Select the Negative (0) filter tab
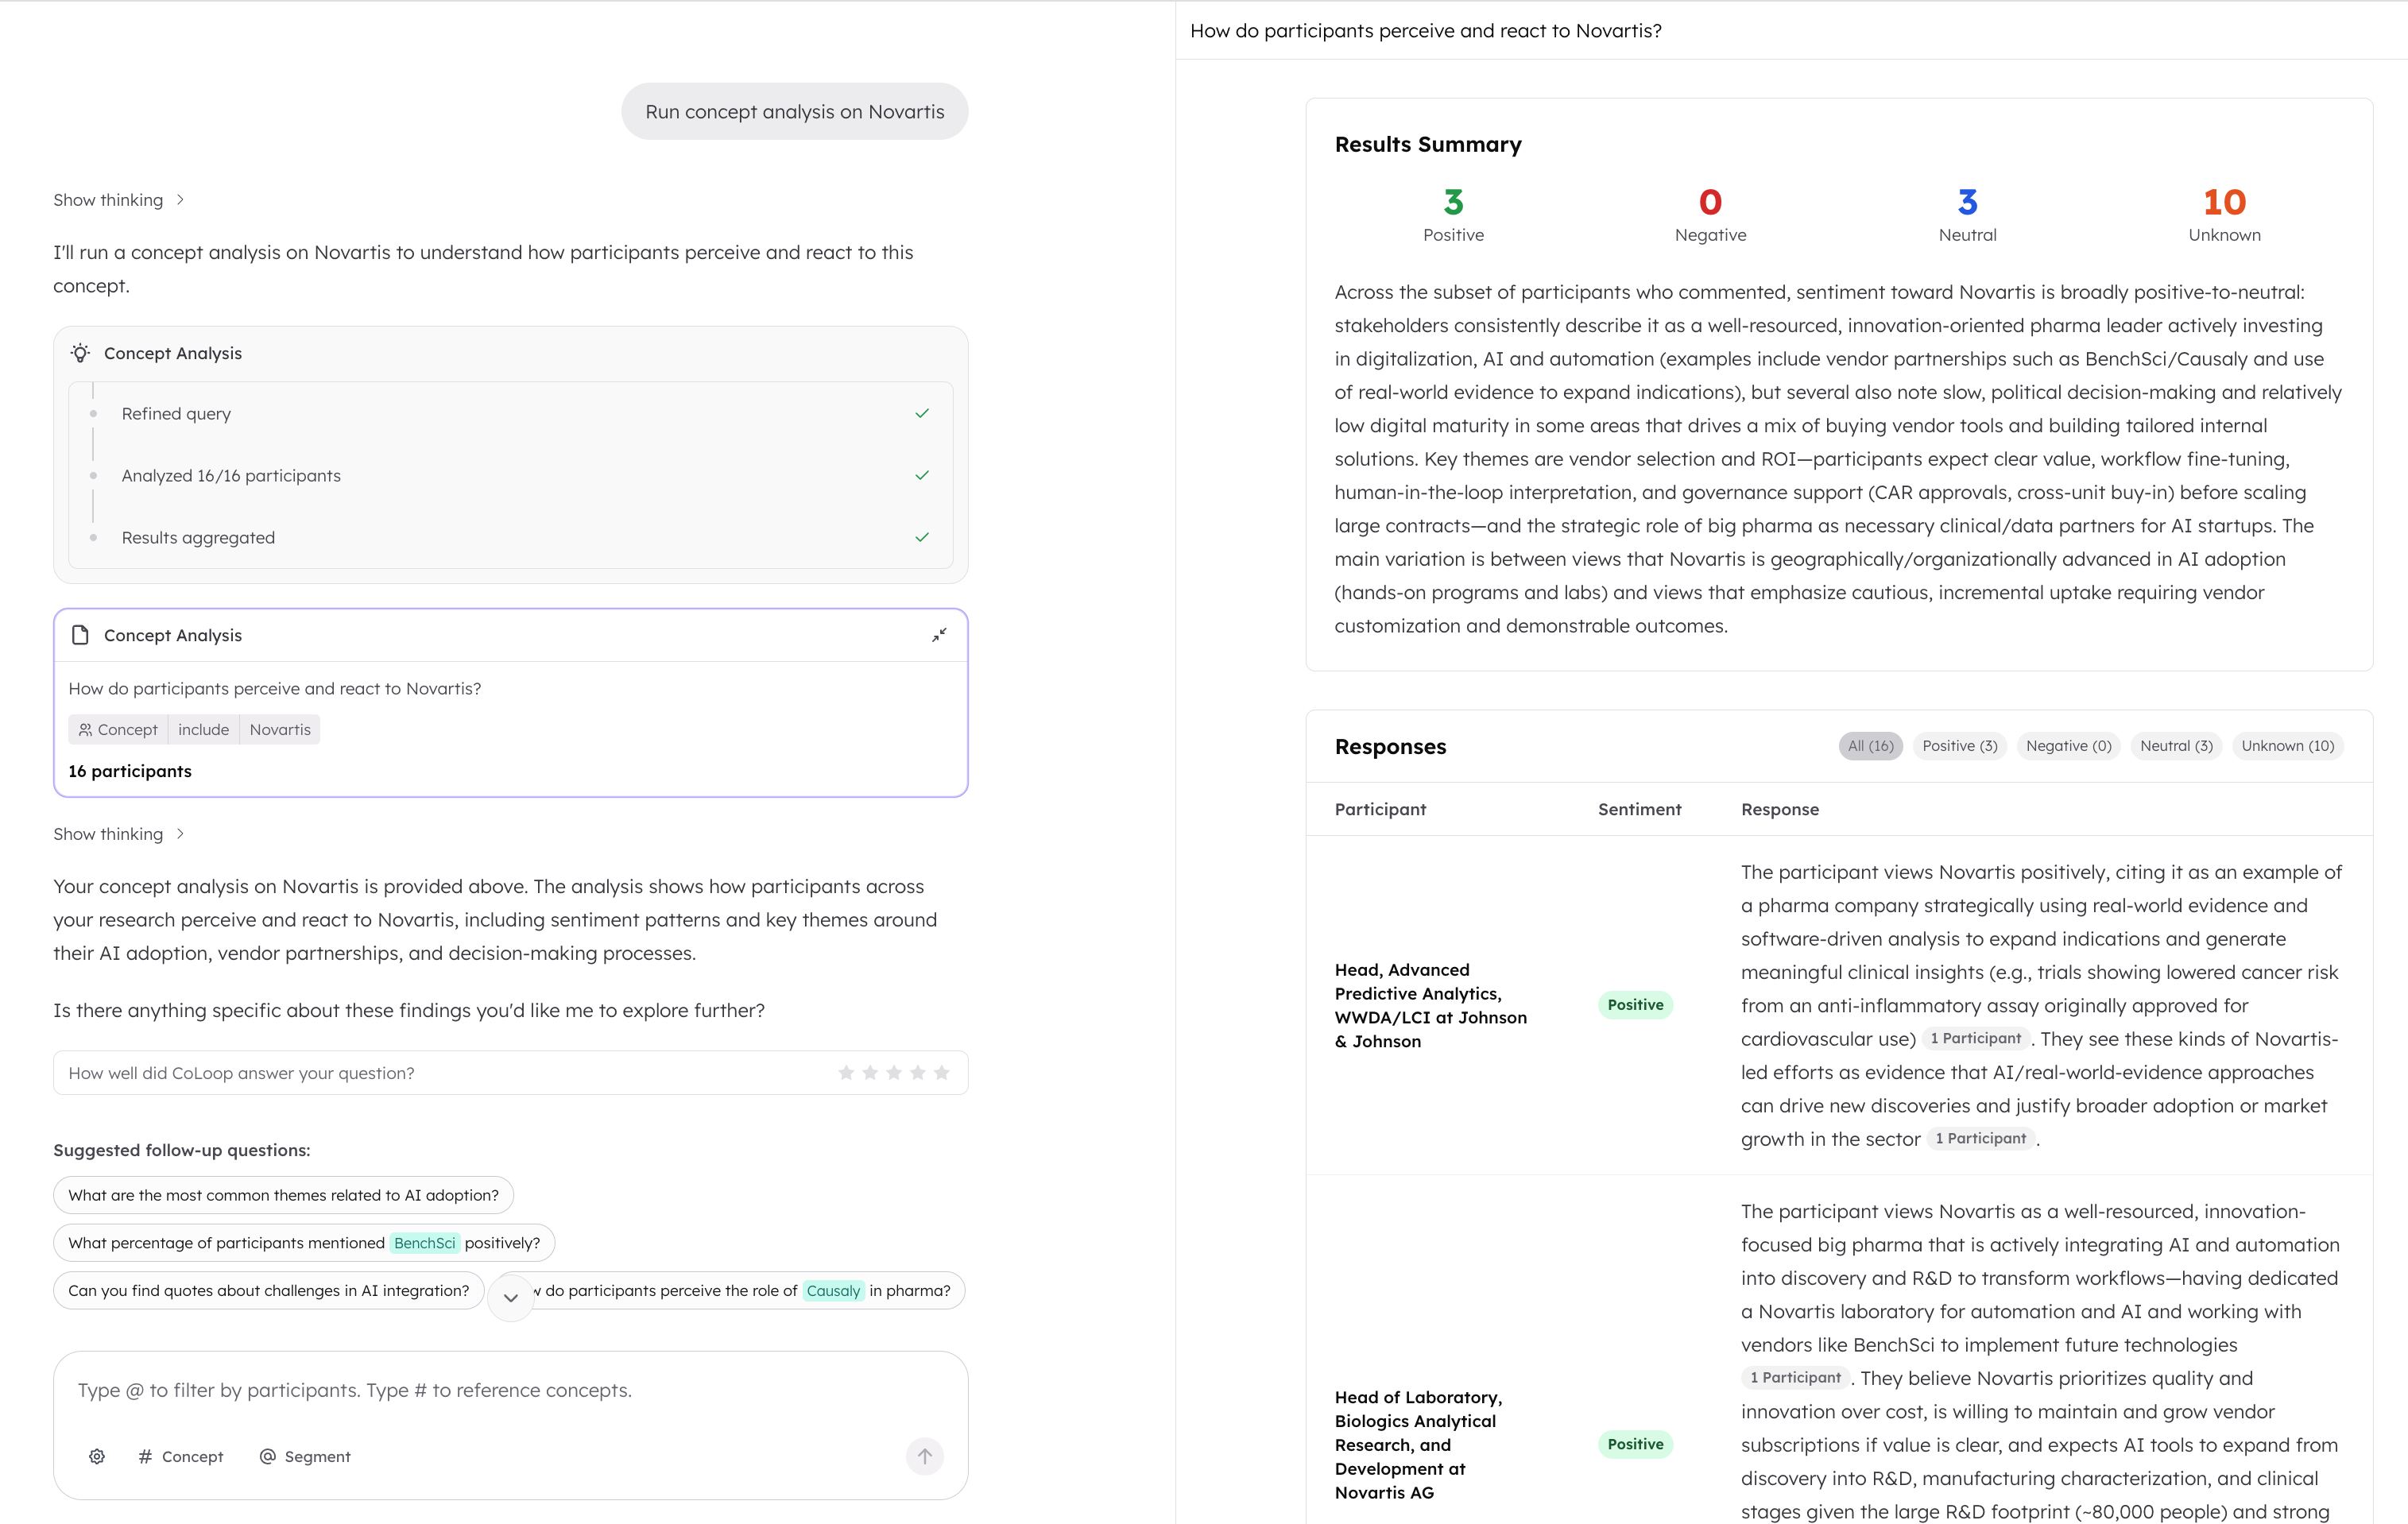The image size is (2408, 1524). [2068, 746]
